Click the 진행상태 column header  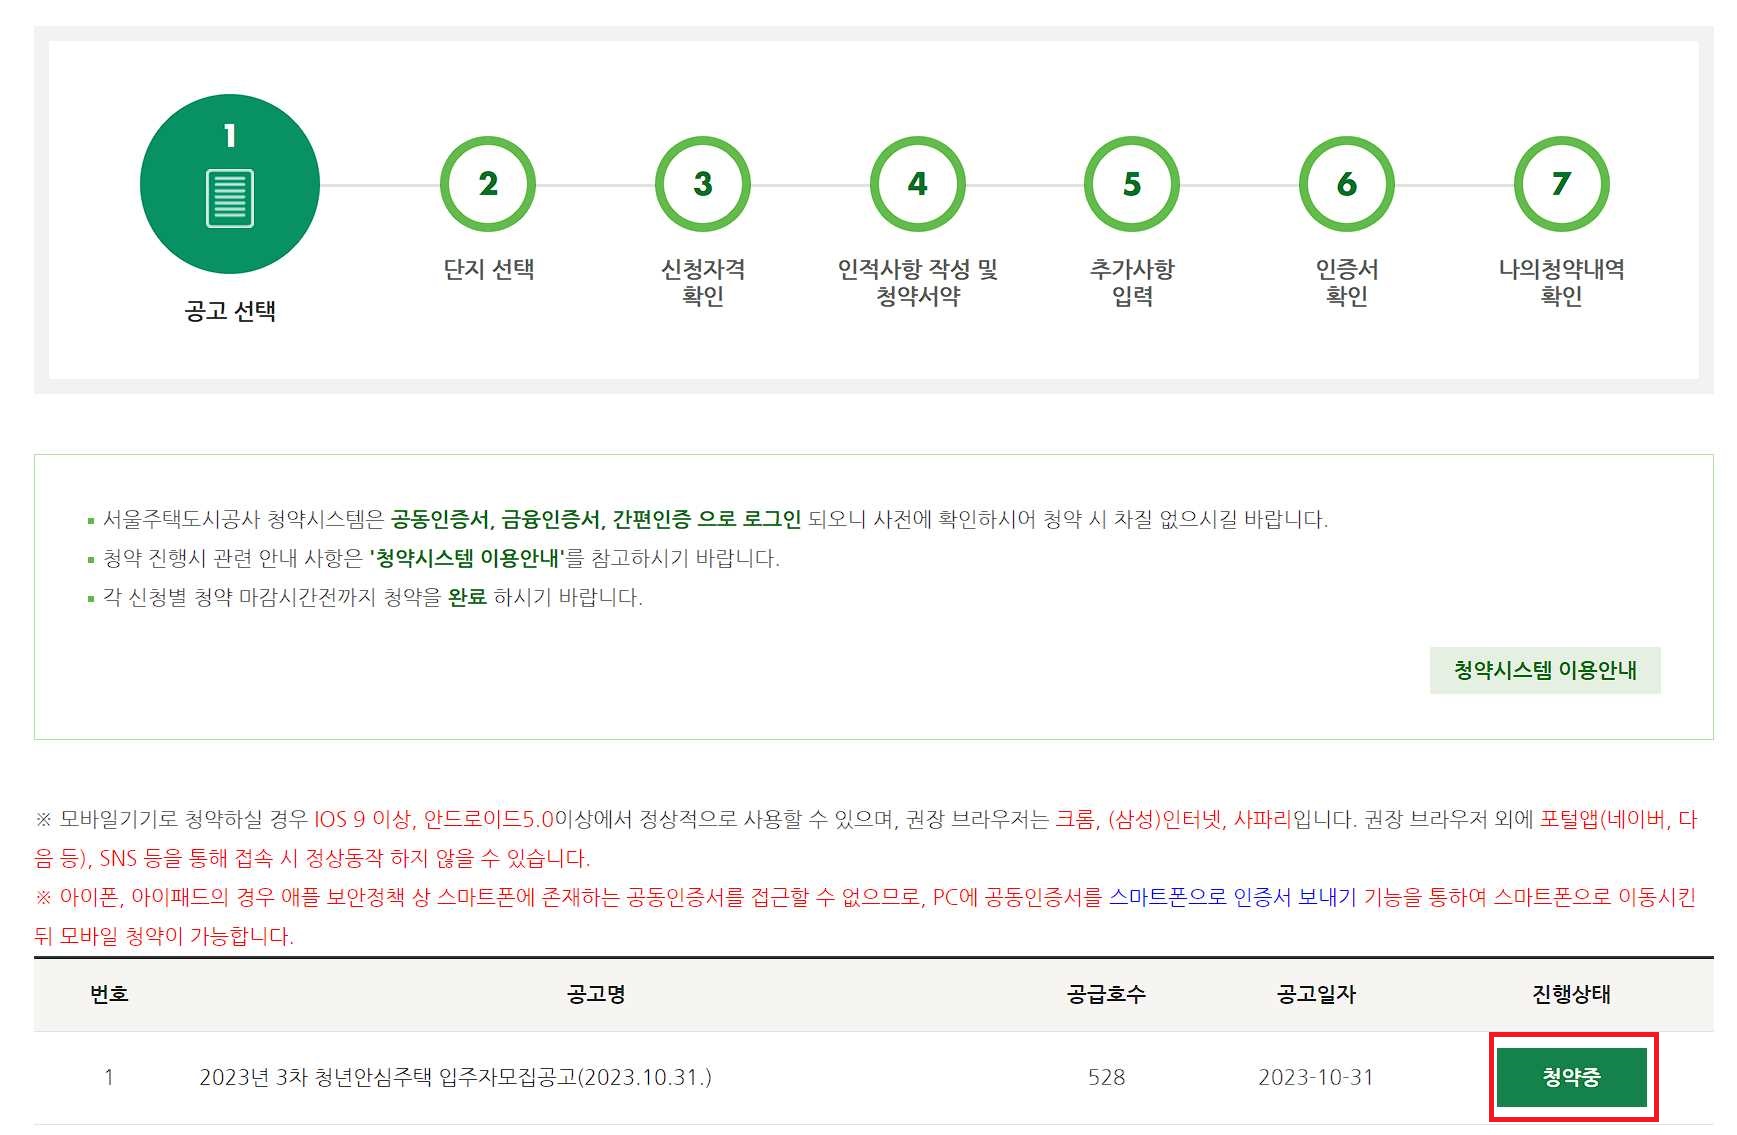pos(1571,994)
